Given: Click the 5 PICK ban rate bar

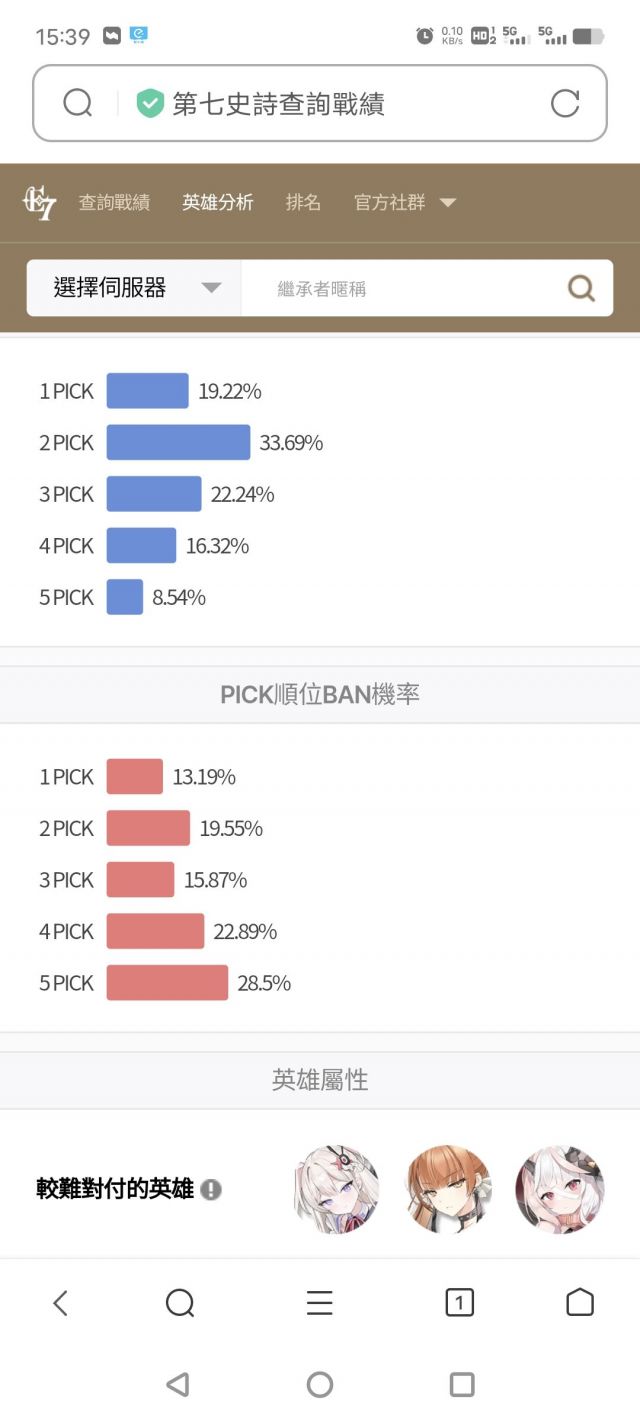Looking at the screenshot, I should click(x=167, y=983).
